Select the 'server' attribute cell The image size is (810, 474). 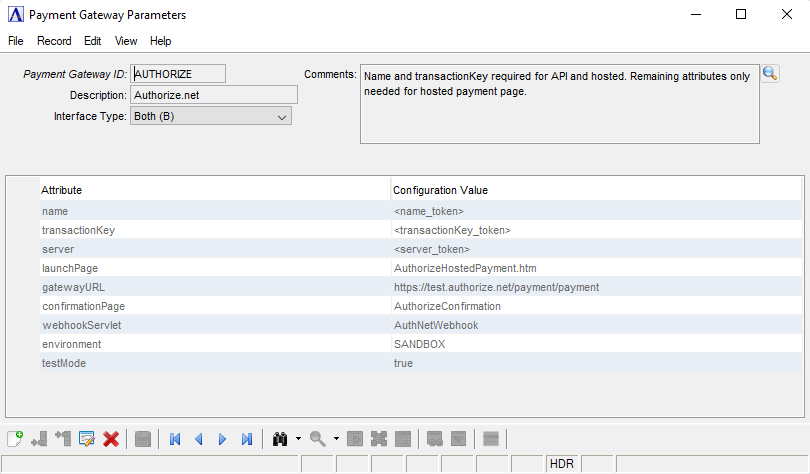(x=215, y=249)
